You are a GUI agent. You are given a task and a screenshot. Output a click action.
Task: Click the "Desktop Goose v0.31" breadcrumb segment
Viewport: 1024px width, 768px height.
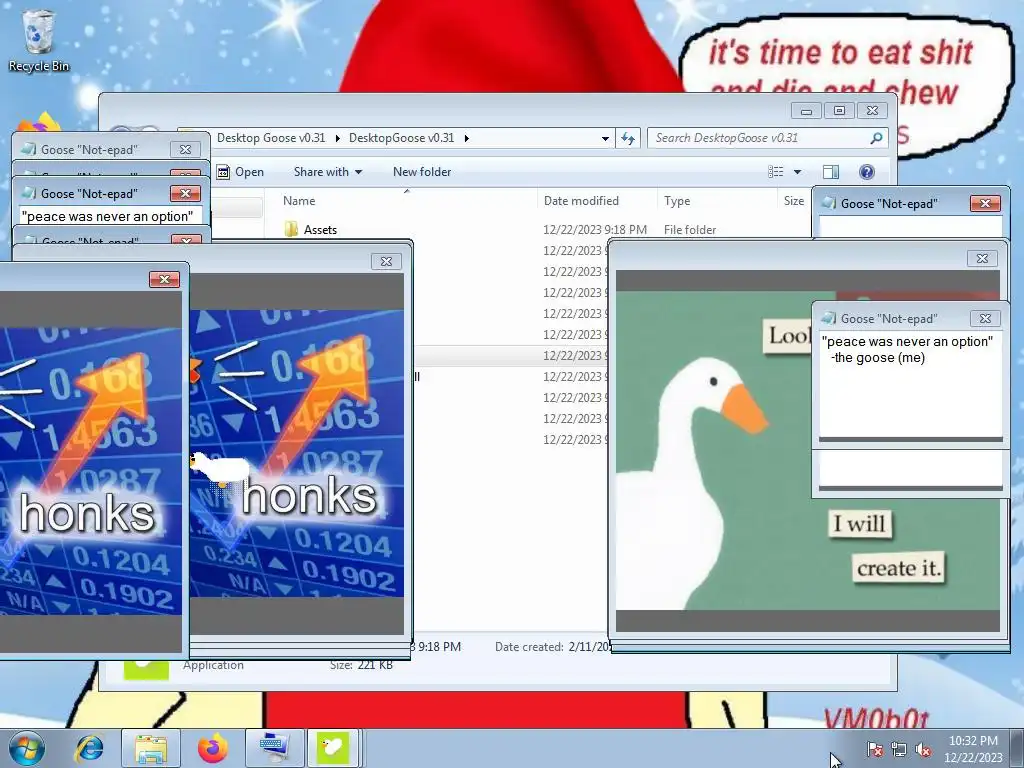coord(271,138)
